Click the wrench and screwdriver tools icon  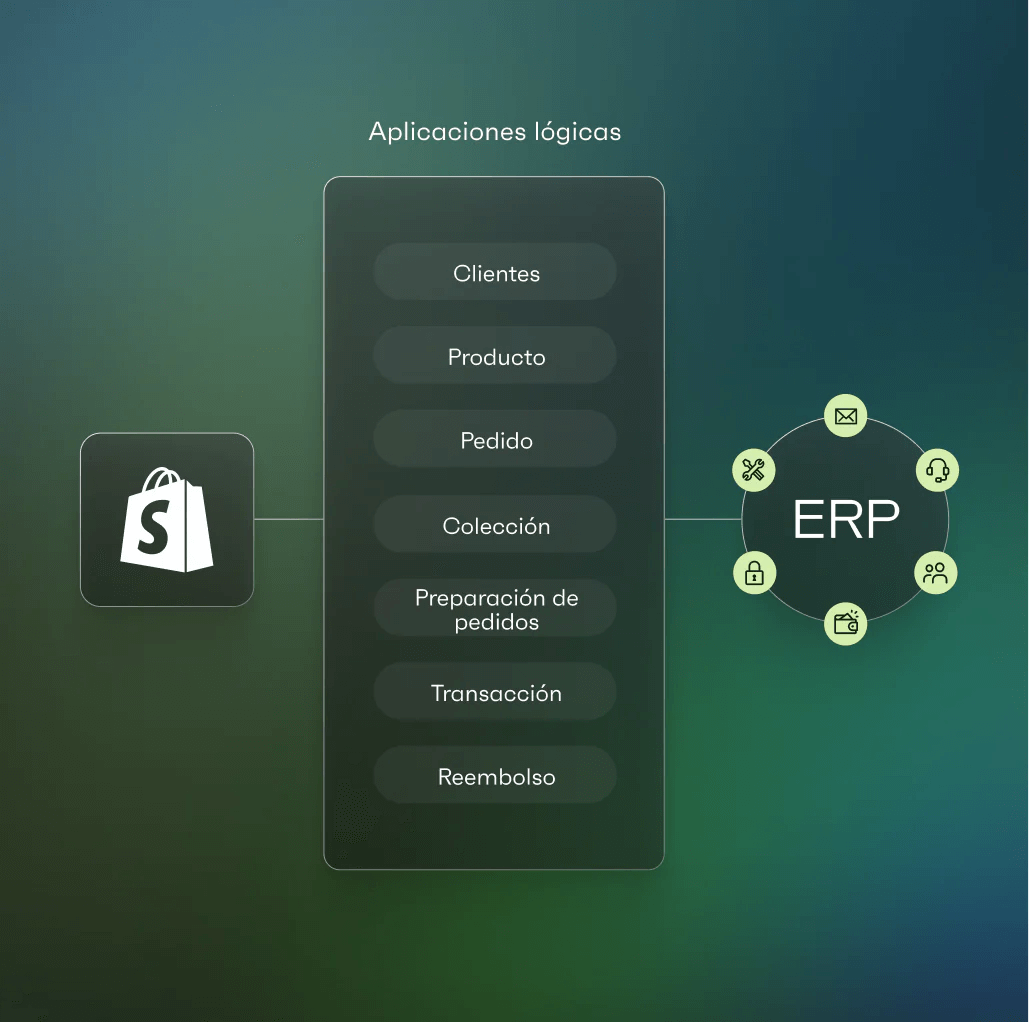[754, 470]
